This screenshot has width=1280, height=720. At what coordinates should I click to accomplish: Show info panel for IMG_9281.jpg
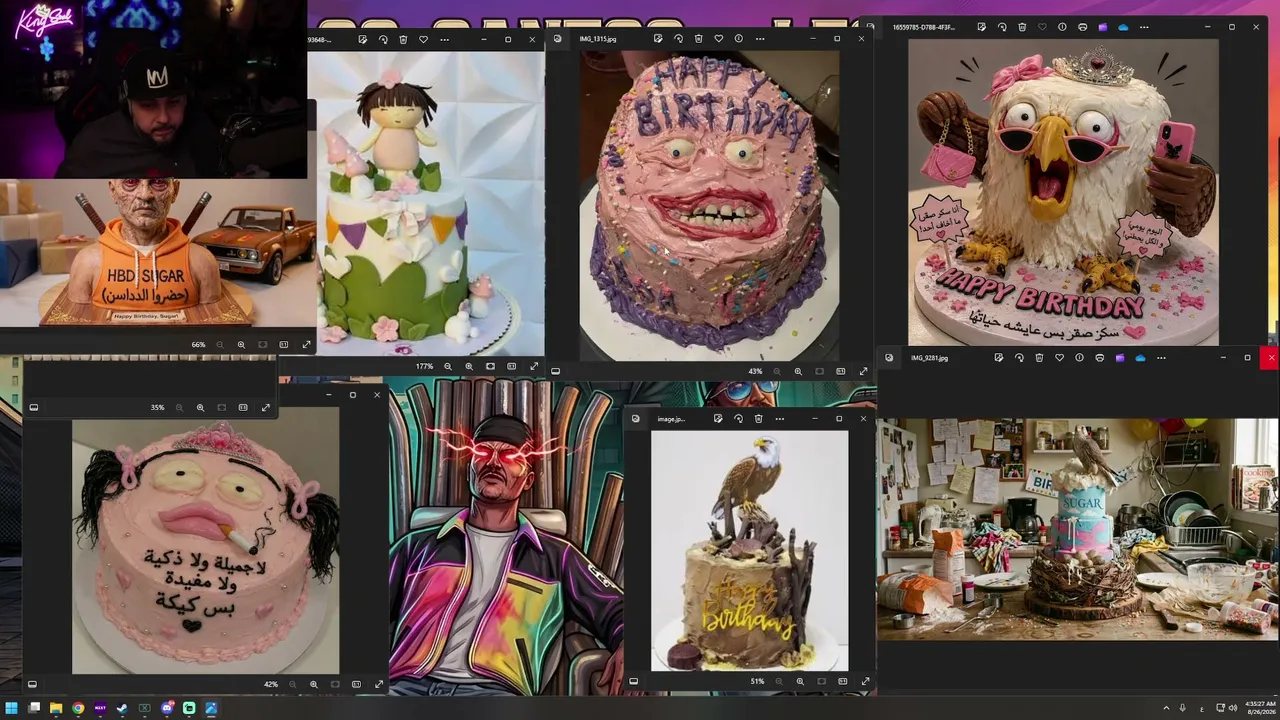coord(1079,358)
